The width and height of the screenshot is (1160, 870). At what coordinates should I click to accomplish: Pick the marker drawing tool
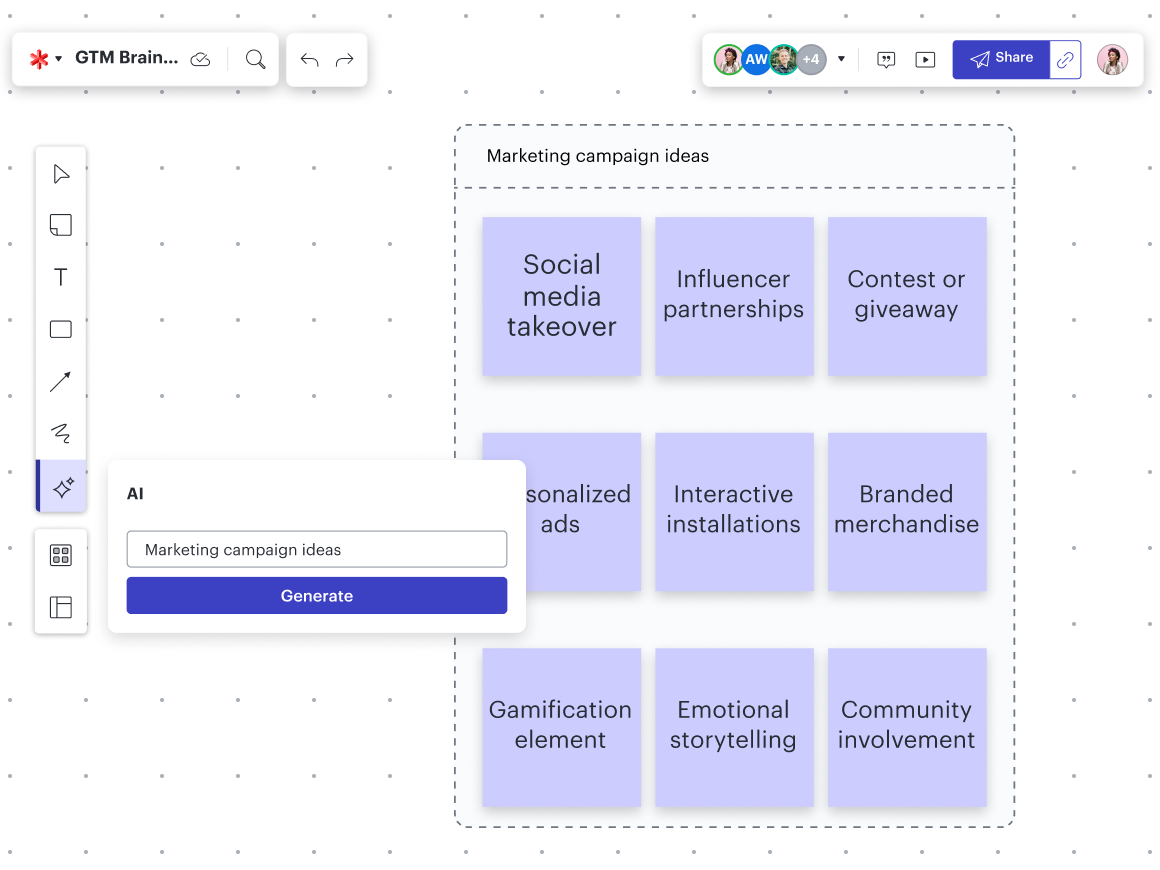point(61,433)
